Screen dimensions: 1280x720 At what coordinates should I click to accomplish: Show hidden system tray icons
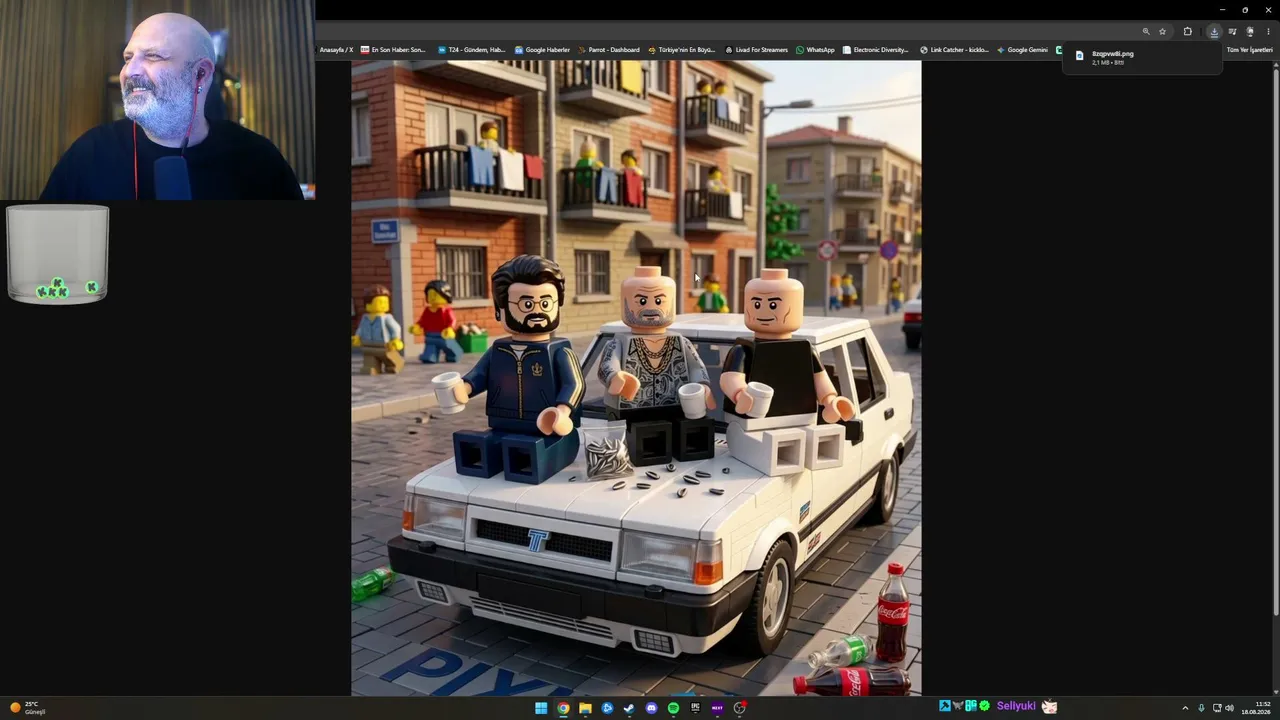pyautogui.click(x=1185, y=708)
